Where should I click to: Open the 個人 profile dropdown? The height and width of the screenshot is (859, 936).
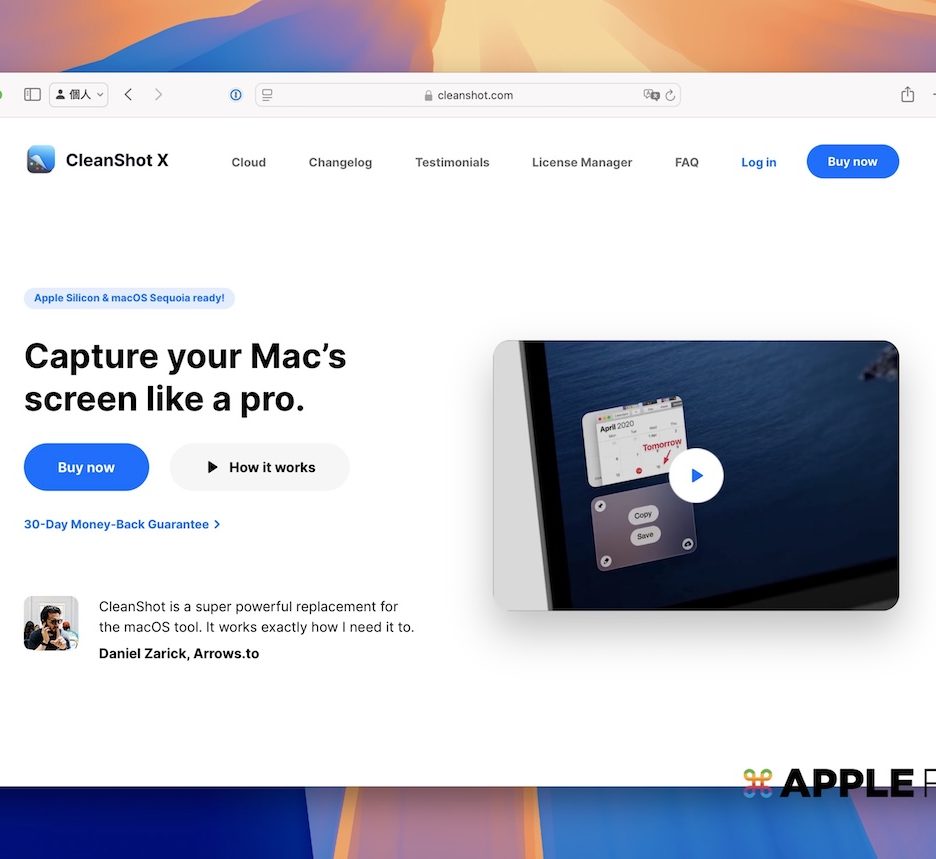pos(78,95)
